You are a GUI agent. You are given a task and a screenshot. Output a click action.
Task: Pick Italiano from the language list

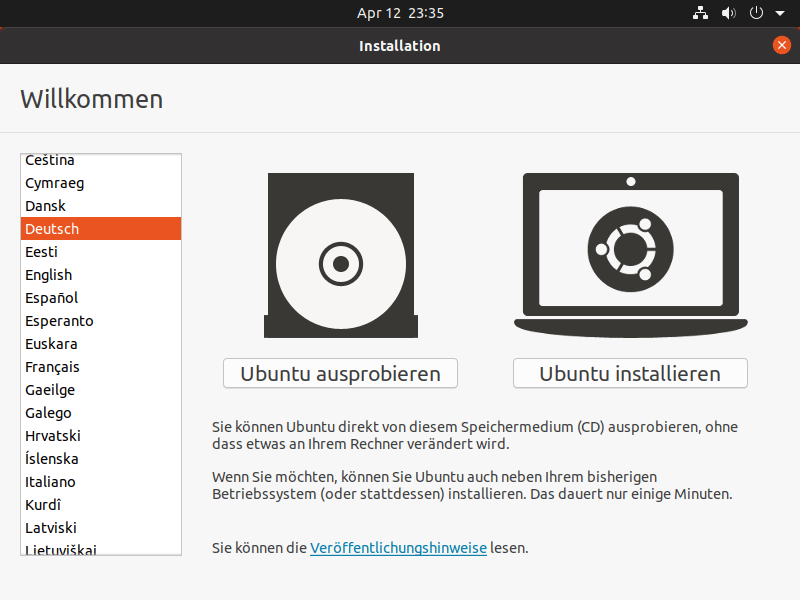[50, 482]
